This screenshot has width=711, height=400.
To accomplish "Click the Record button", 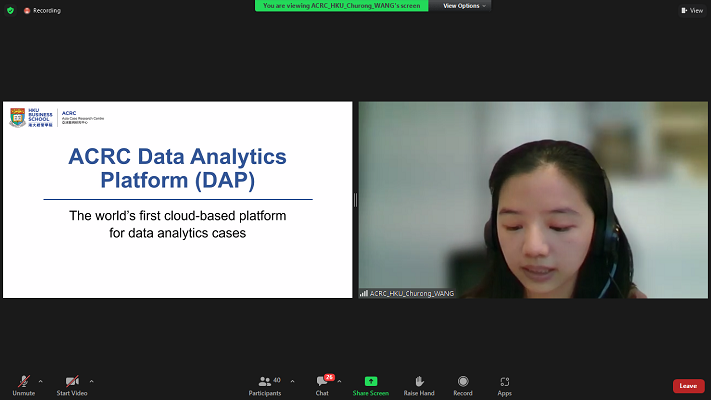I will click(463, 385).
